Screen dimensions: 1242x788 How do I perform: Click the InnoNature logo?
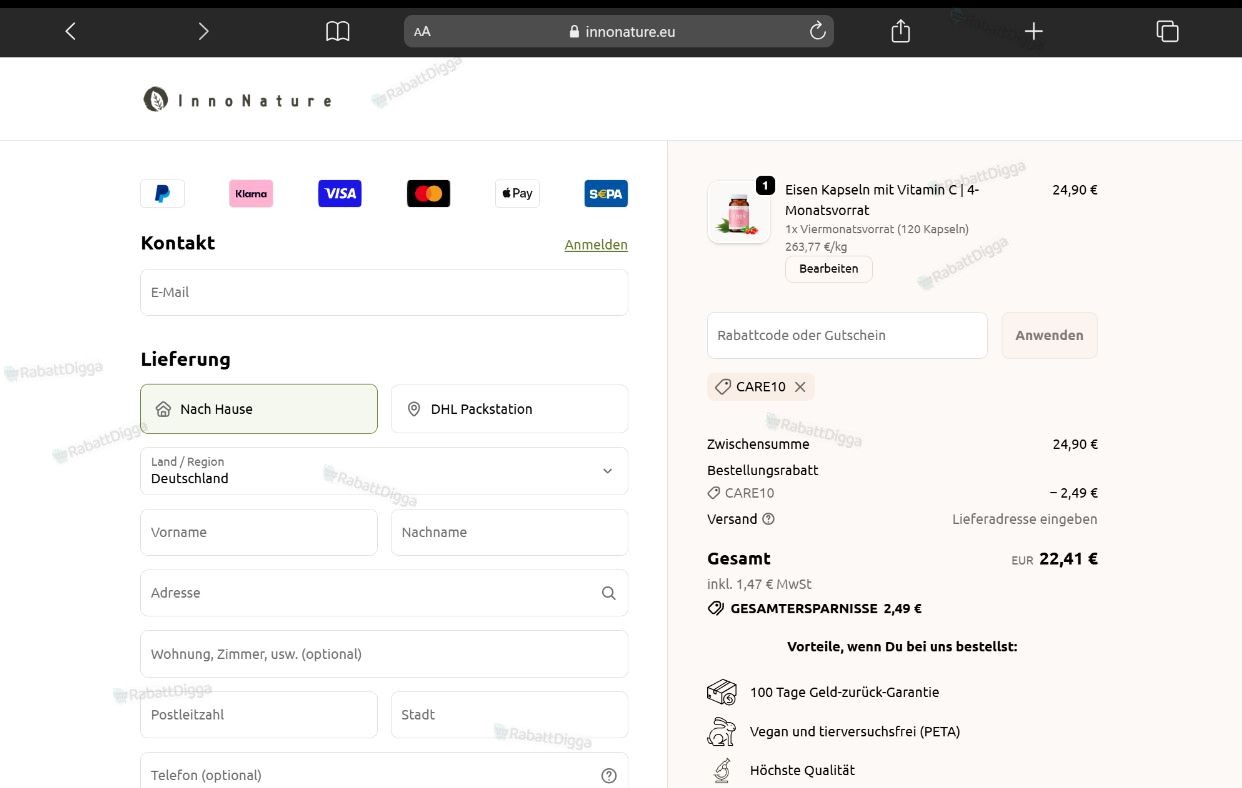pyautogui.click(x=238, y=100)
